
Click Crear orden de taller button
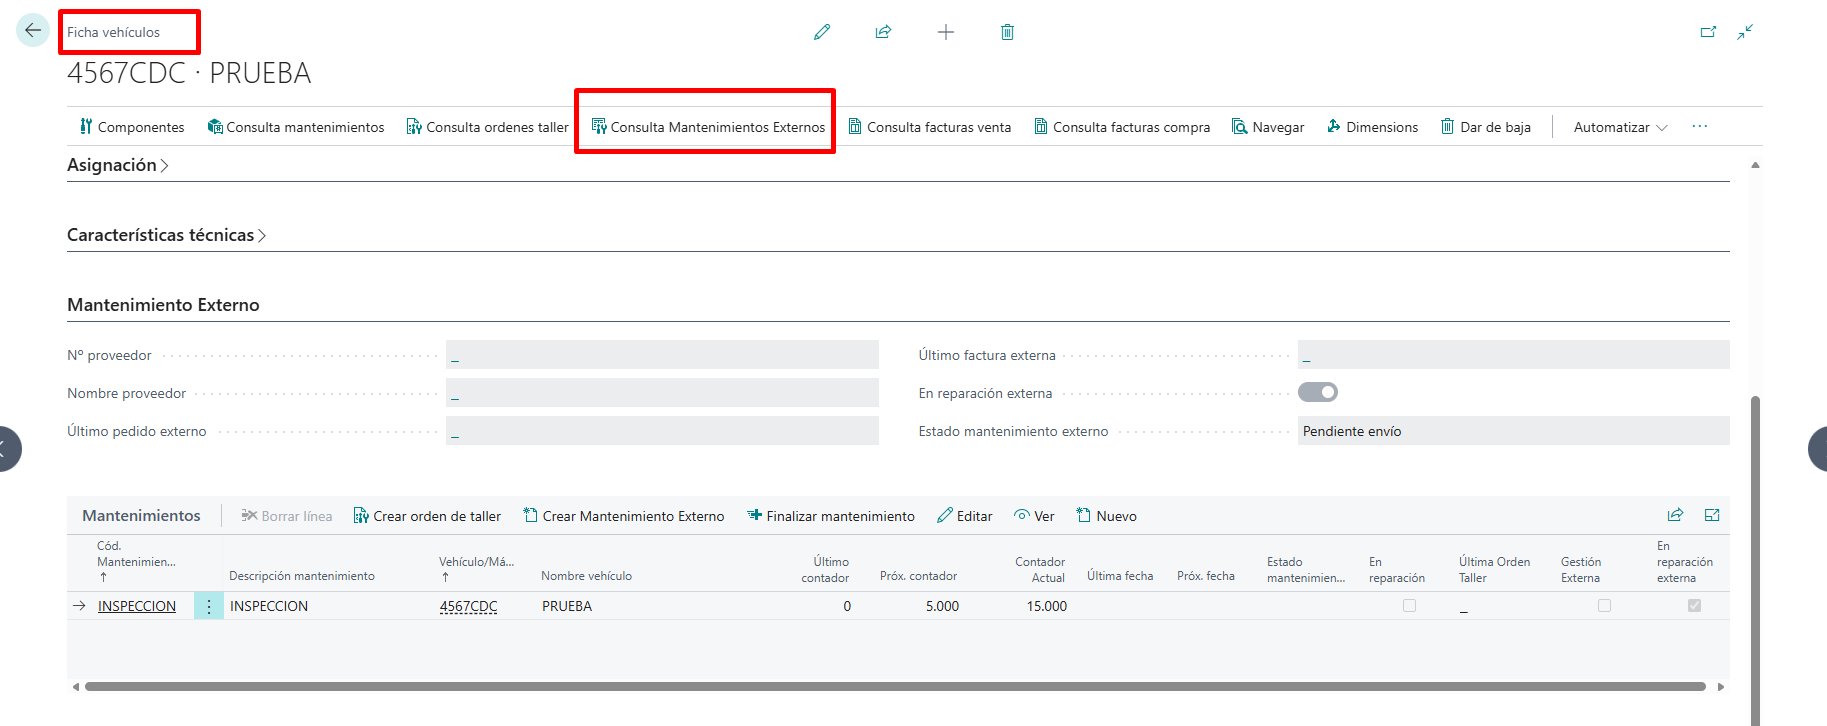coord(427,516)
